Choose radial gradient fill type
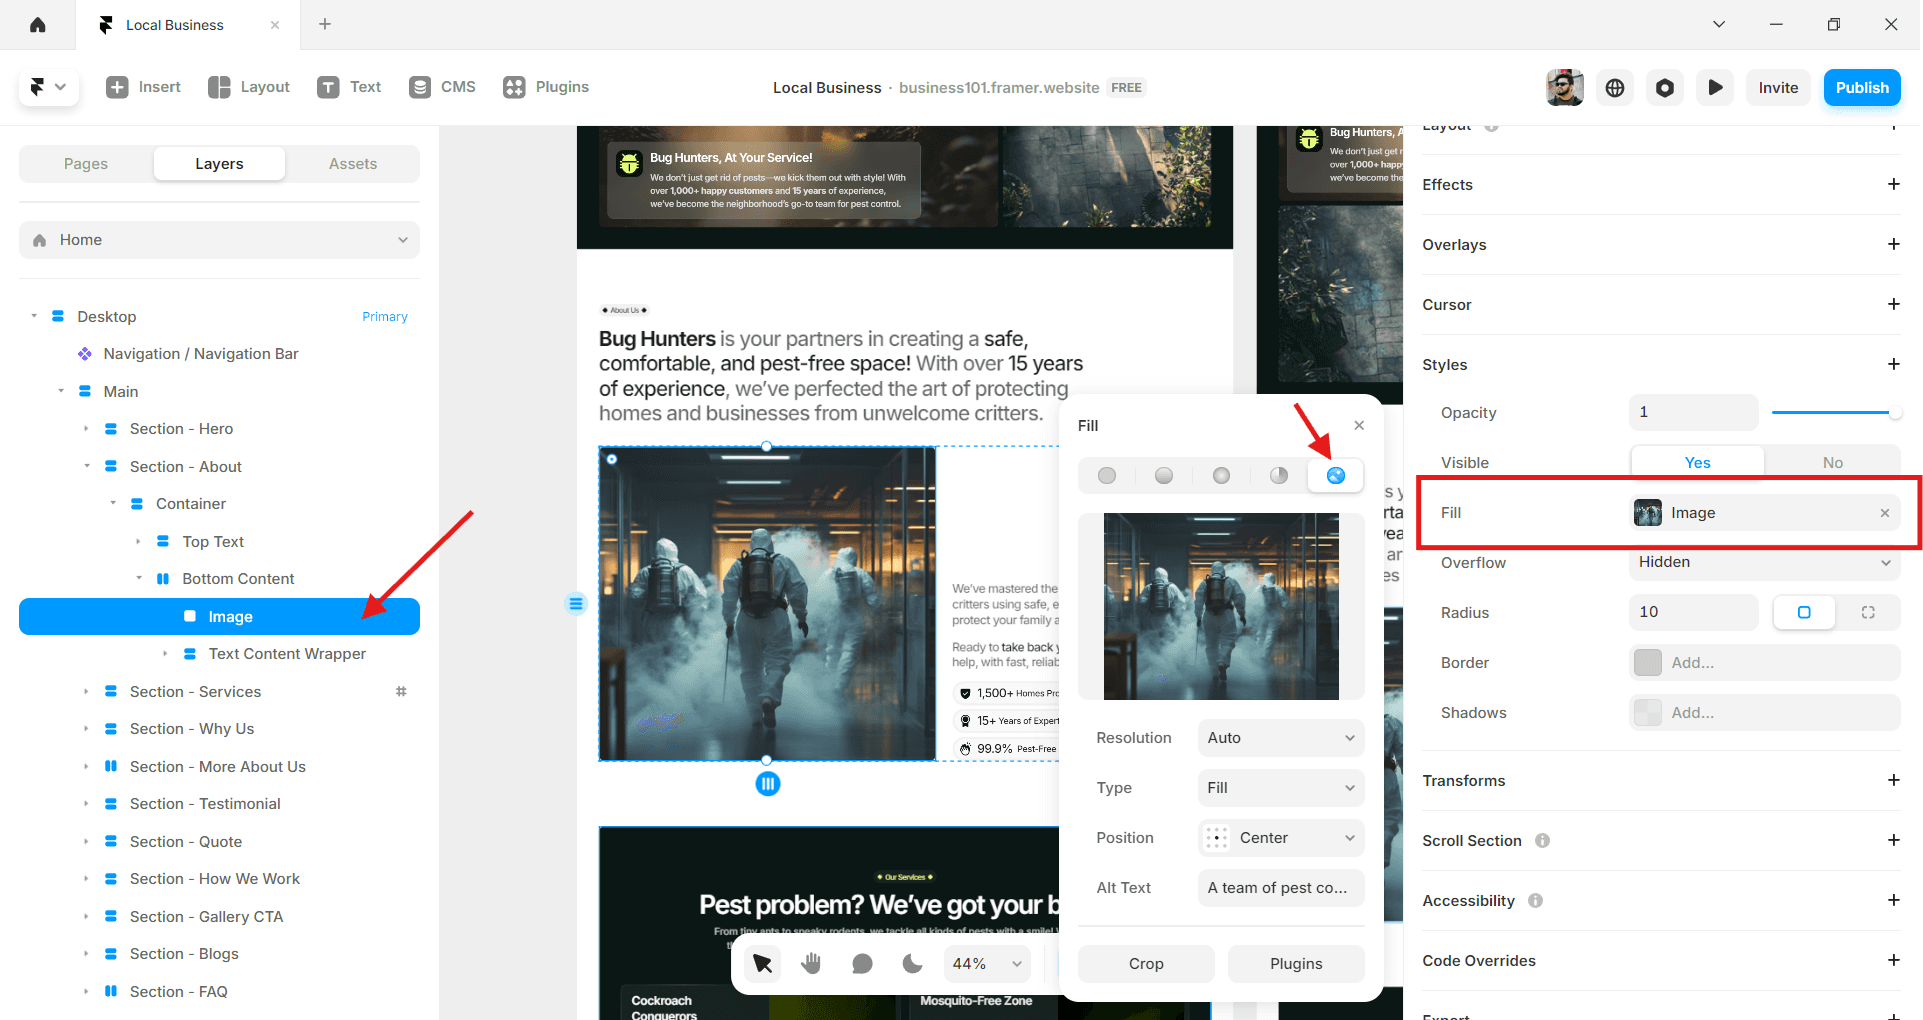Screen dimensions: 1923x1020 pyautogui.click(x=1221, y=475)
